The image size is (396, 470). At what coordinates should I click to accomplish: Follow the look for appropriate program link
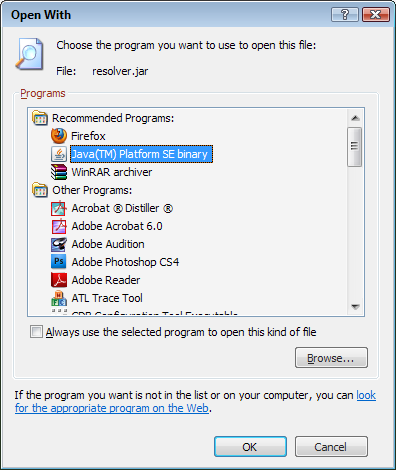point(195,402)
